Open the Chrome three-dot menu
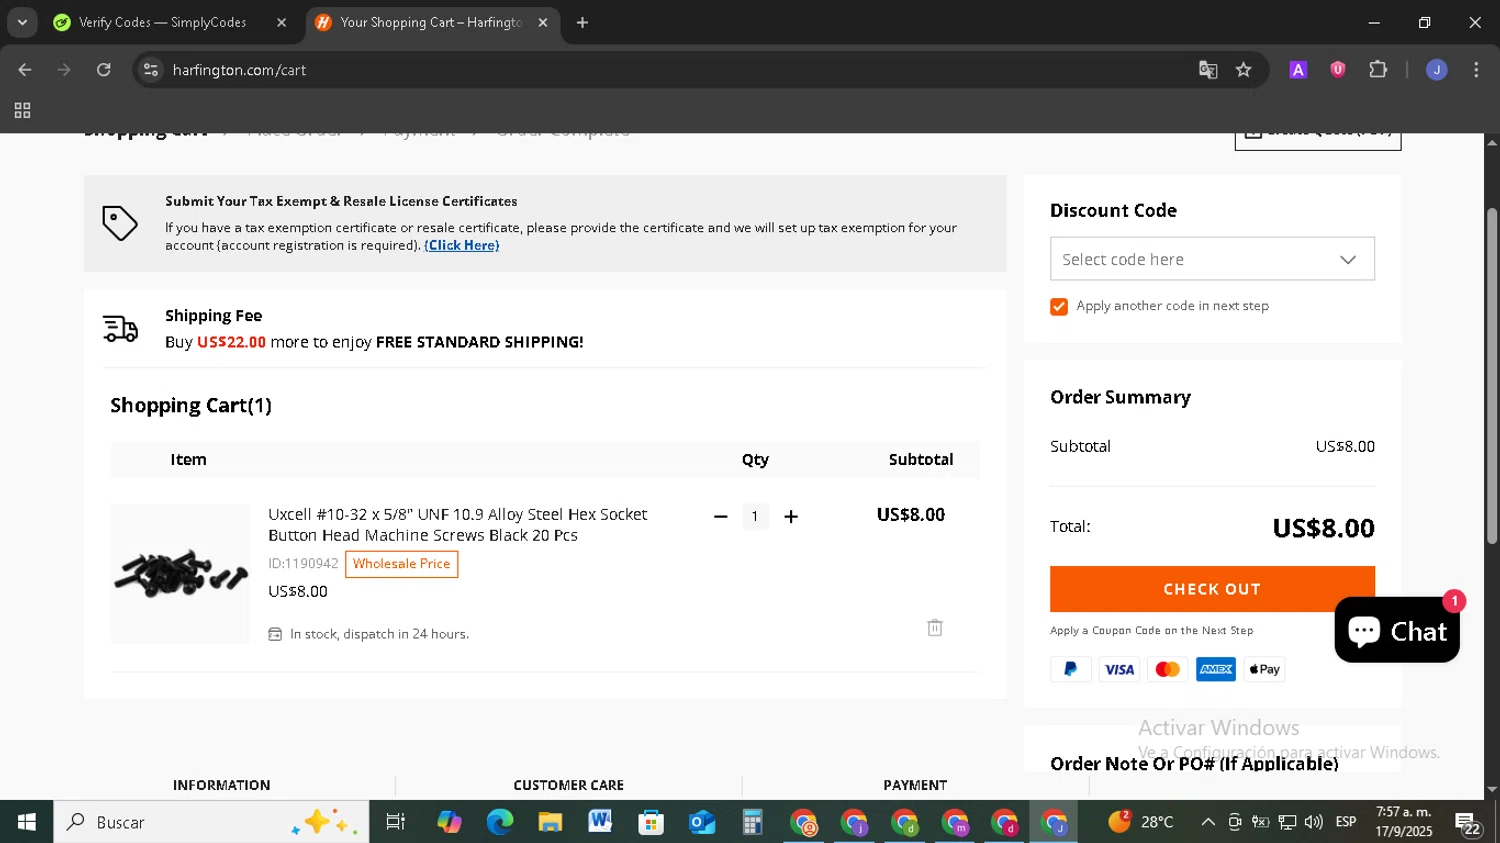 tap(1476, 70)
